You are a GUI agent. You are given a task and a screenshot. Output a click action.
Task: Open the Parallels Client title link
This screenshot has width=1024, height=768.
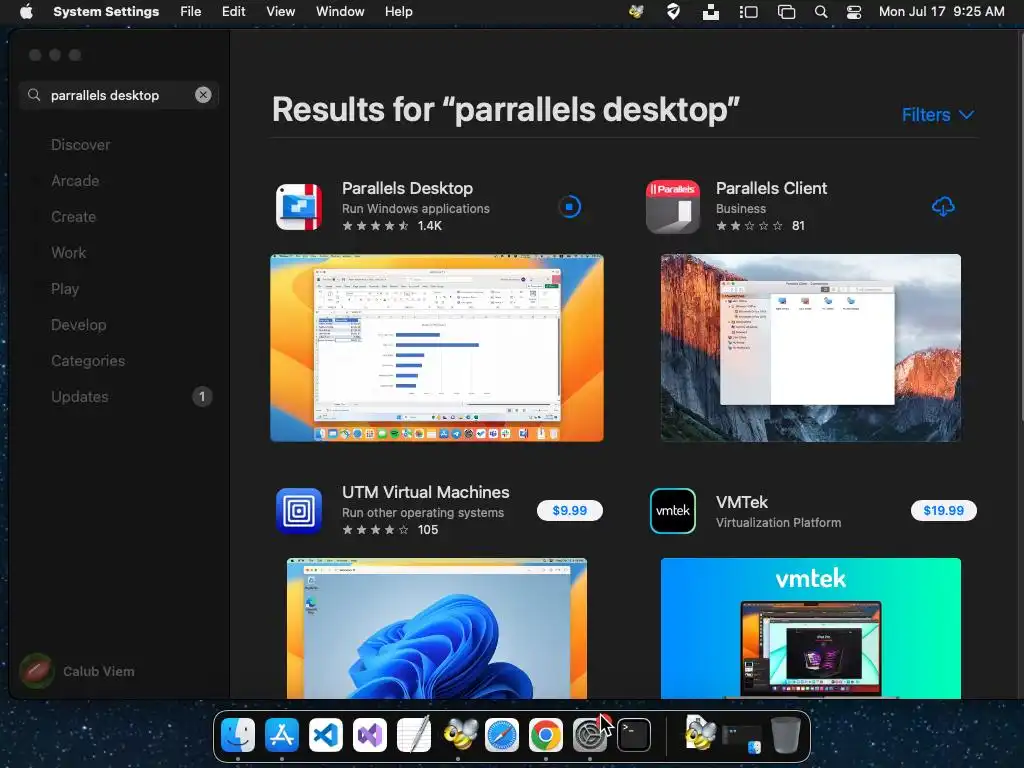pyautogui.click(x=771, y=188)
